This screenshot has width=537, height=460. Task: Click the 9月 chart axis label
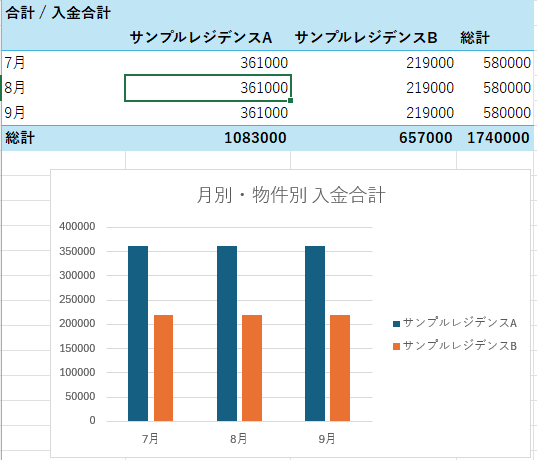point(326,439)
